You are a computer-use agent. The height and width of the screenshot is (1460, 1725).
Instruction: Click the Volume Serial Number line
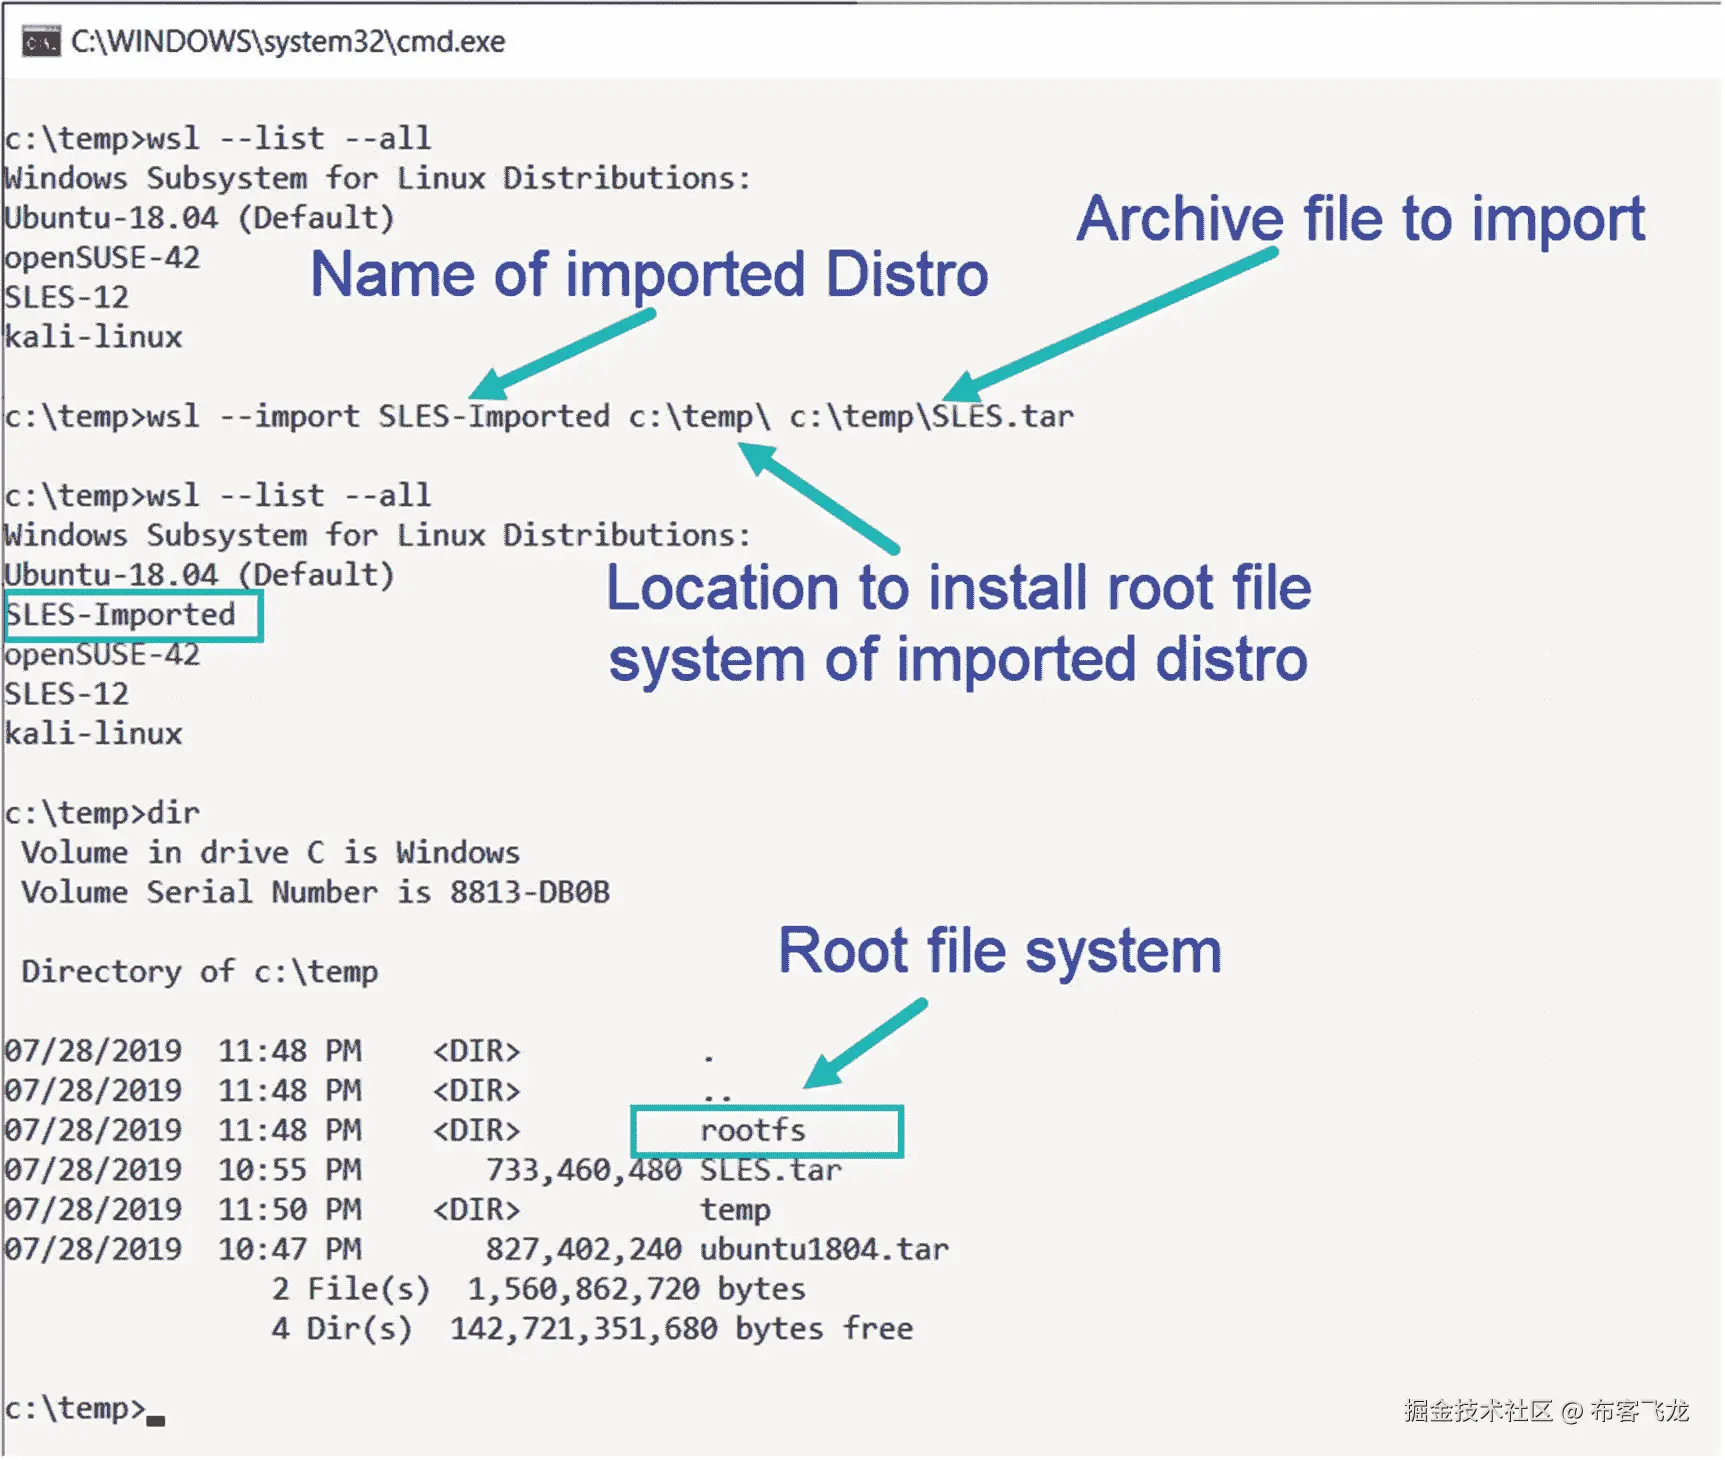[x=315, y=892]
